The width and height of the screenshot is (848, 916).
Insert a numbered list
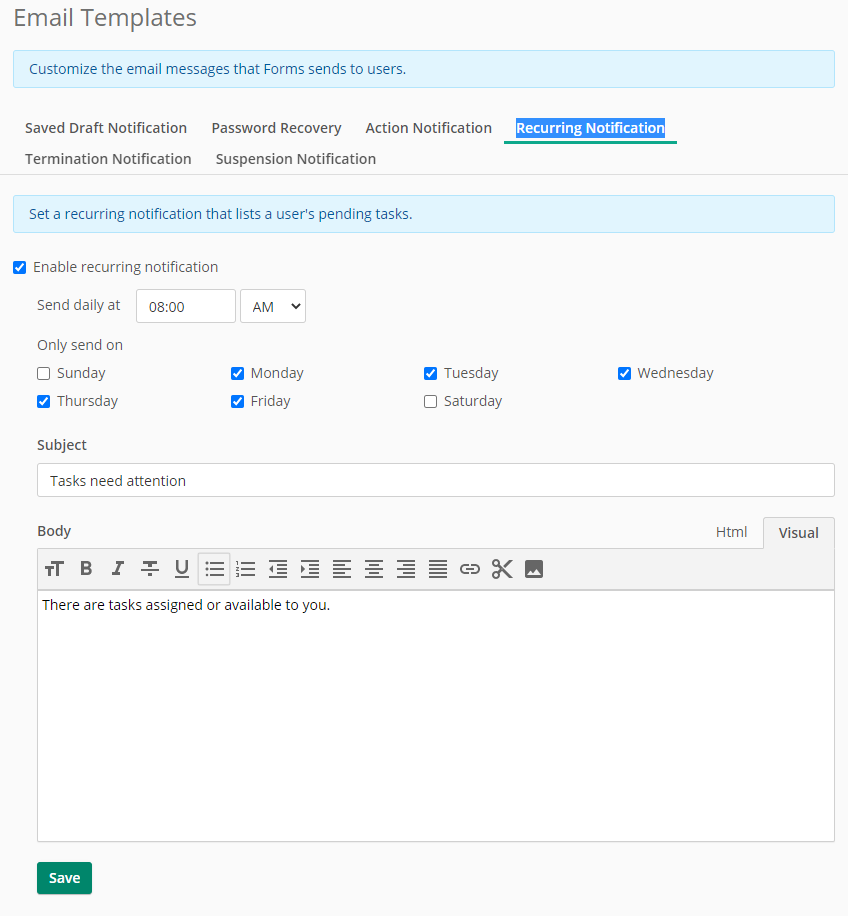[246, 568]
